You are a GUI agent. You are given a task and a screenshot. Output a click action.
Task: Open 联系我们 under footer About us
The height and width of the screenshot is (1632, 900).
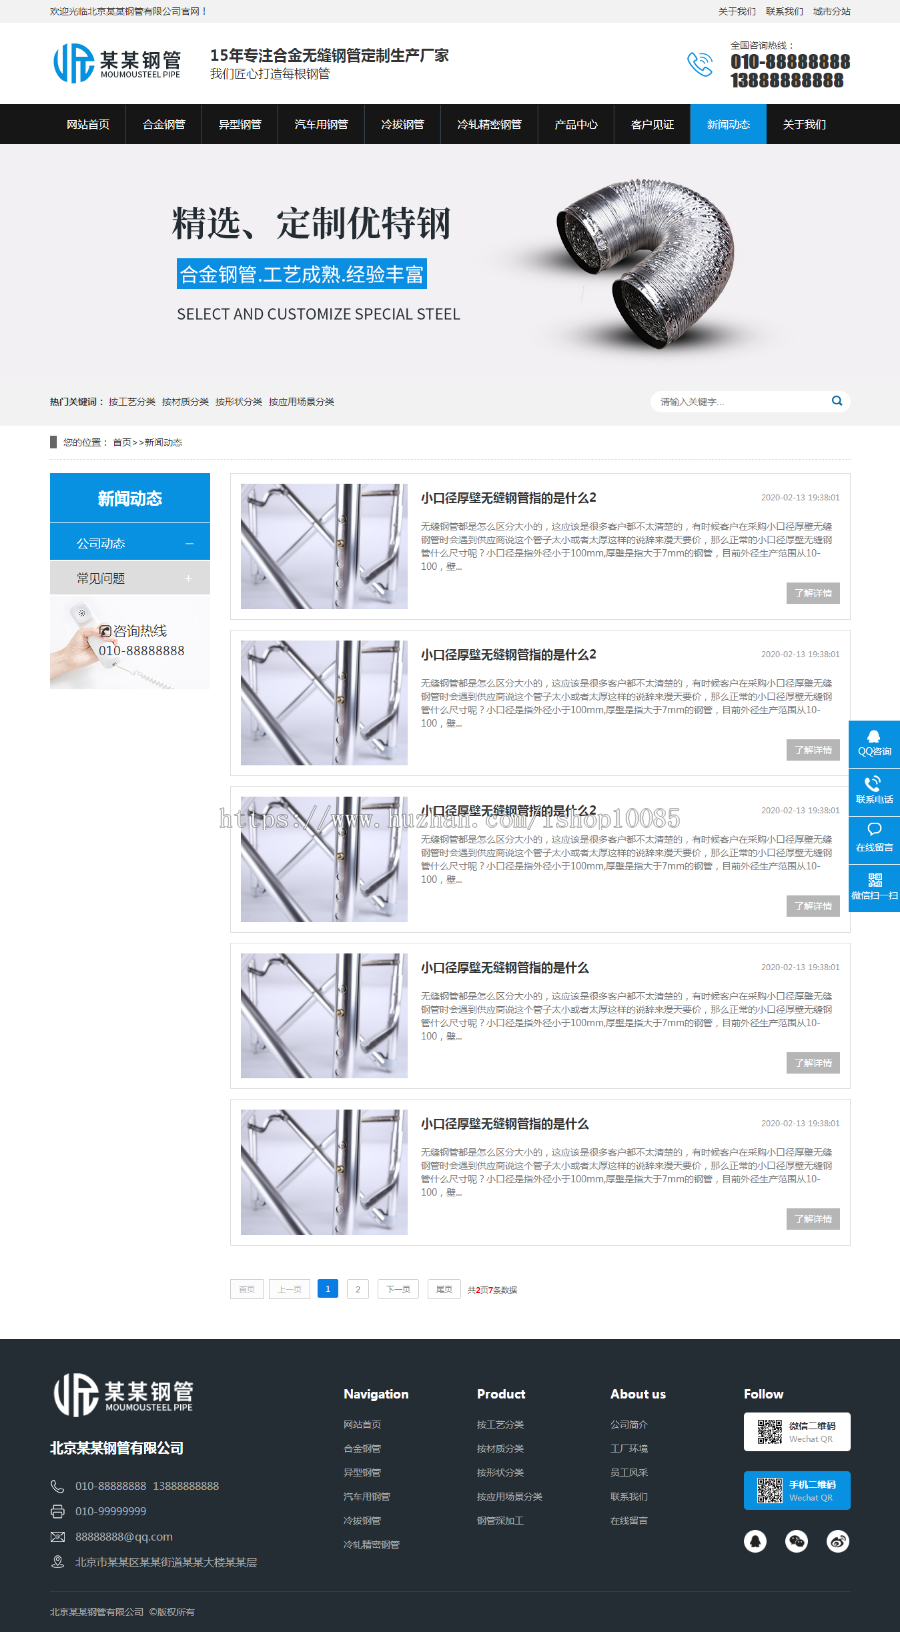(629, 1497)
